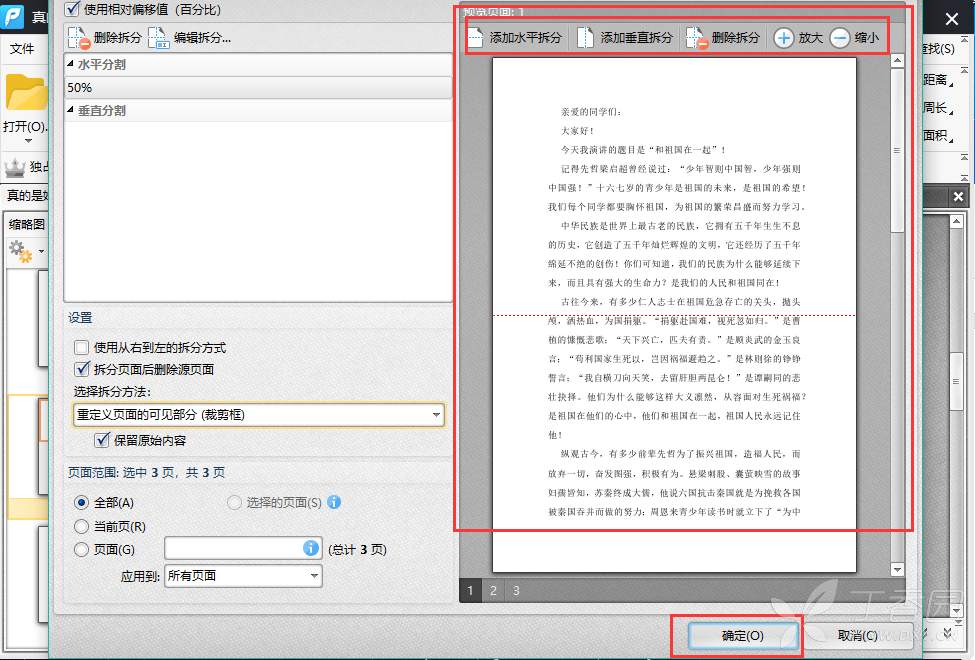
Task: Zoom out the preview (缩小)
Action: click(x=854, y=37)
